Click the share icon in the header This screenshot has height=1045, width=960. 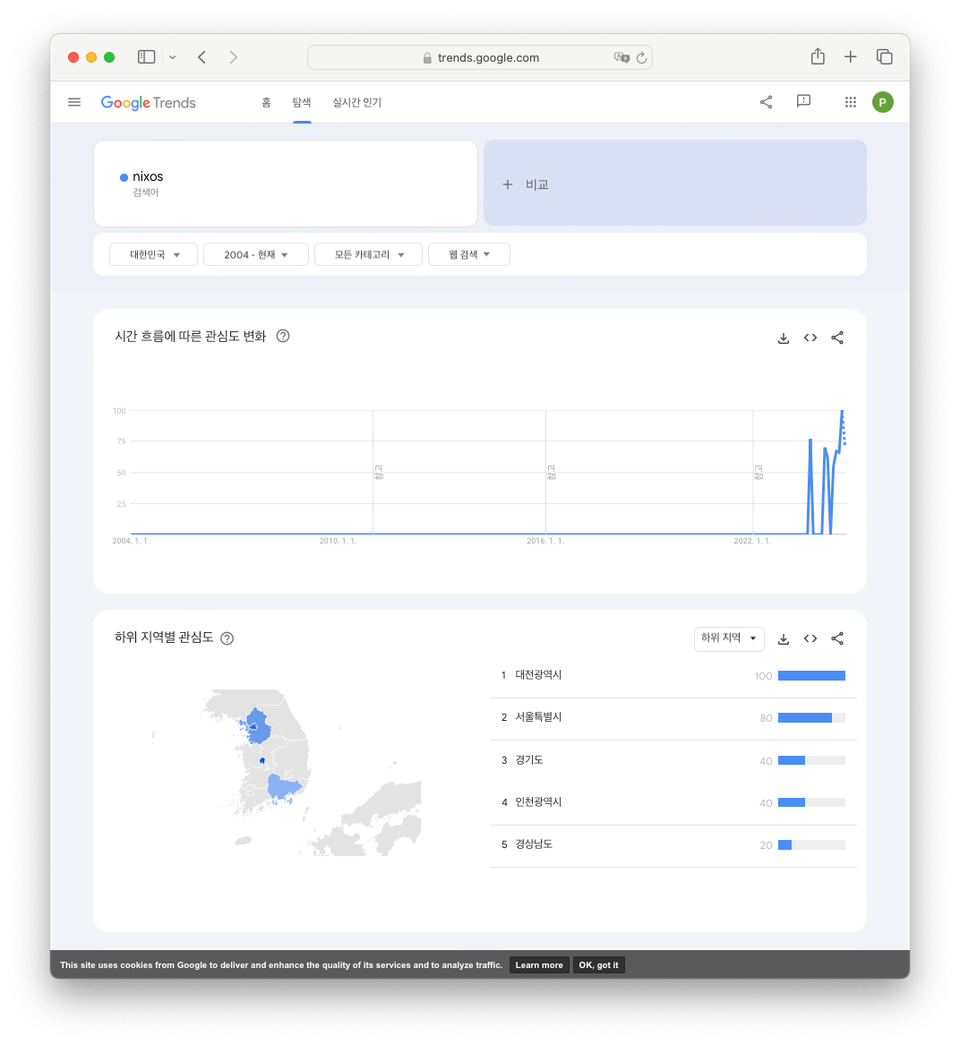766,102
